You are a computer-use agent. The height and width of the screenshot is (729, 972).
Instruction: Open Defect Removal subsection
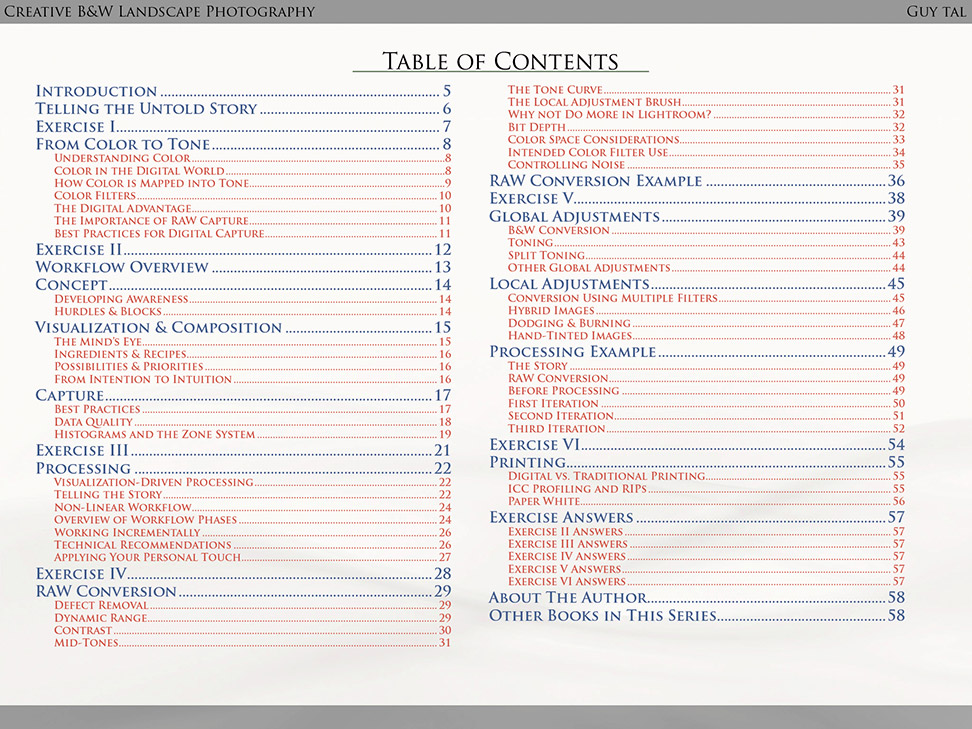[252, 605]
